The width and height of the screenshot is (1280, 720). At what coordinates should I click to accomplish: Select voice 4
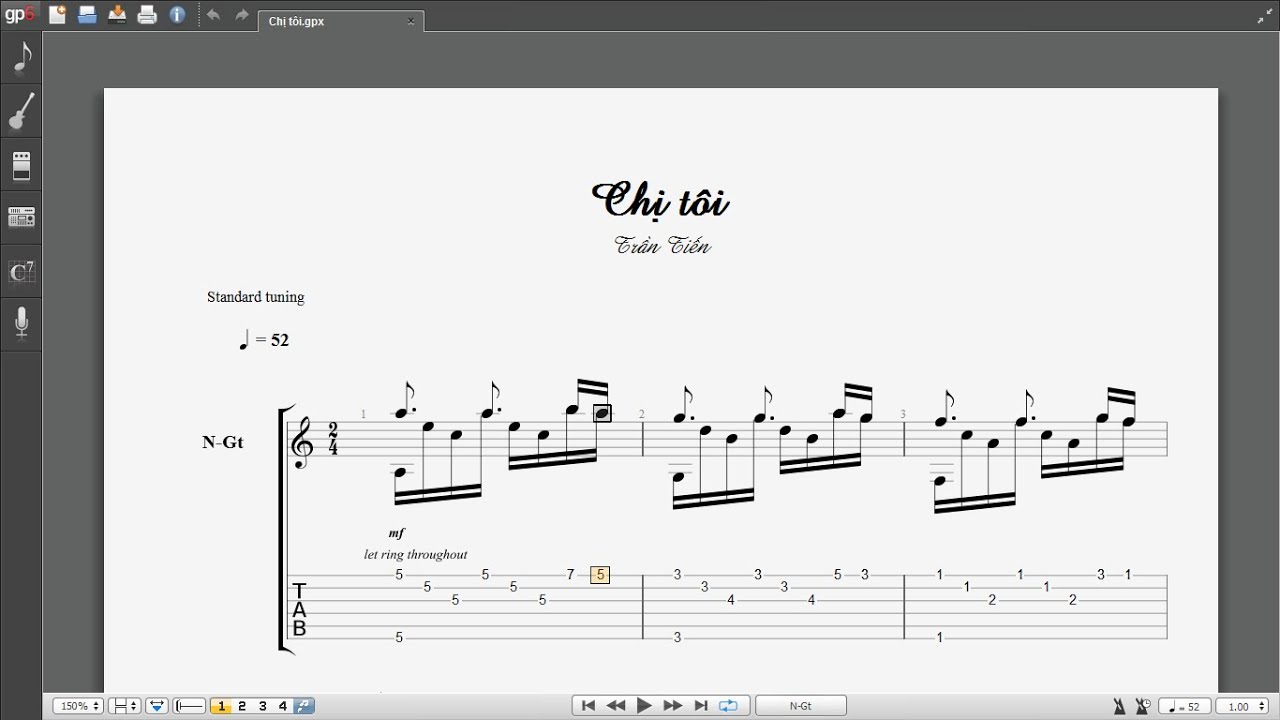point(283,706)
